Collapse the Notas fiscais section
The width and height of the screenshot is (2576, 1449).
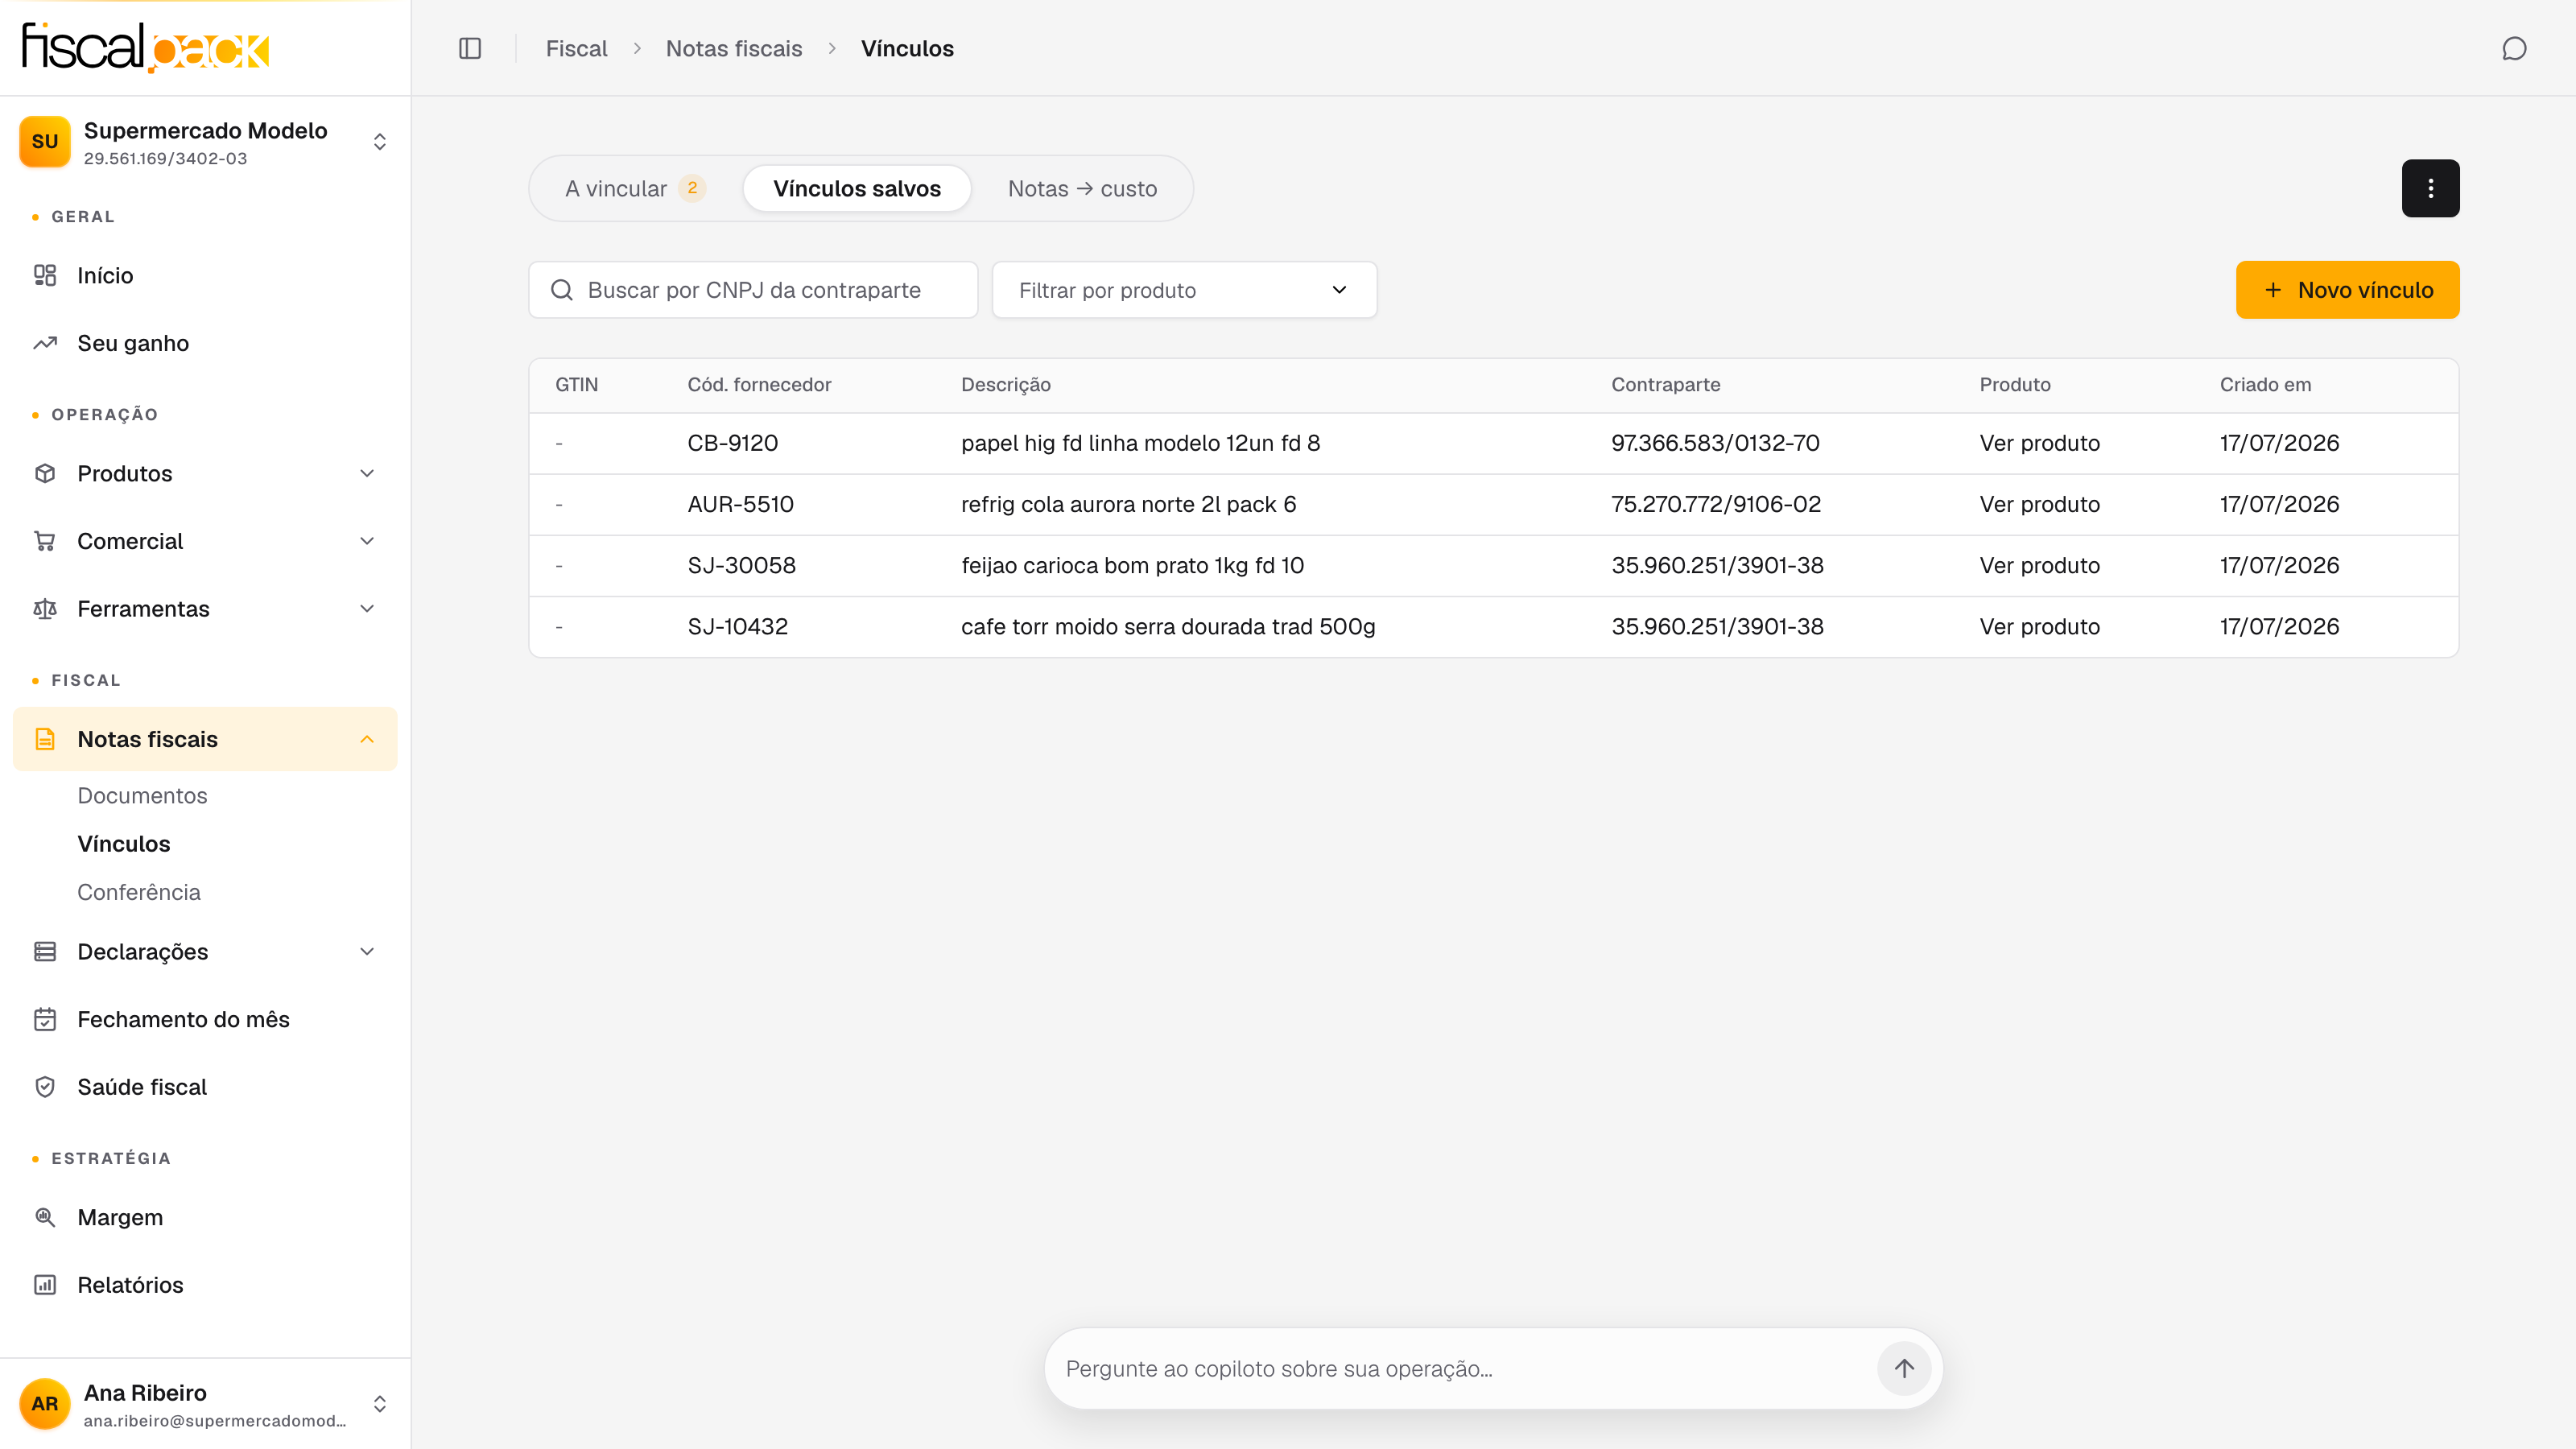205,739
